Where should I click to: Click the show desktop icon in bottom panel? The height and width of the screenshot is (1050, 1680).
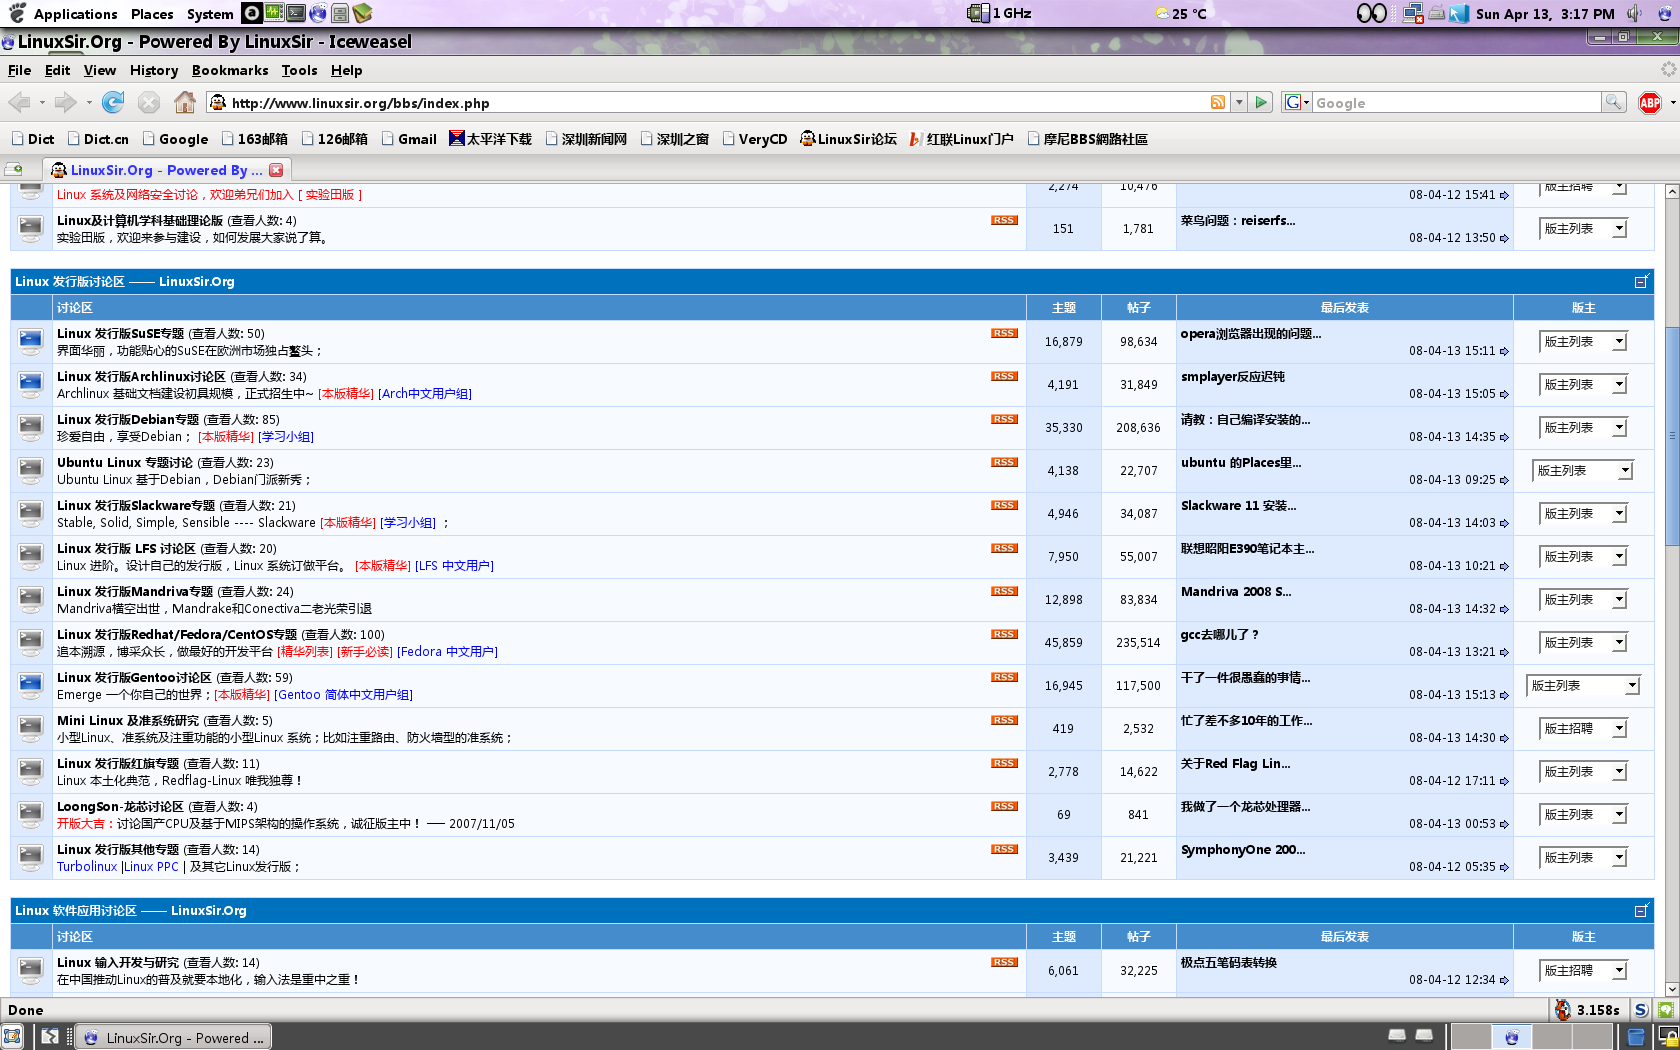click(x=12, y=1037)
